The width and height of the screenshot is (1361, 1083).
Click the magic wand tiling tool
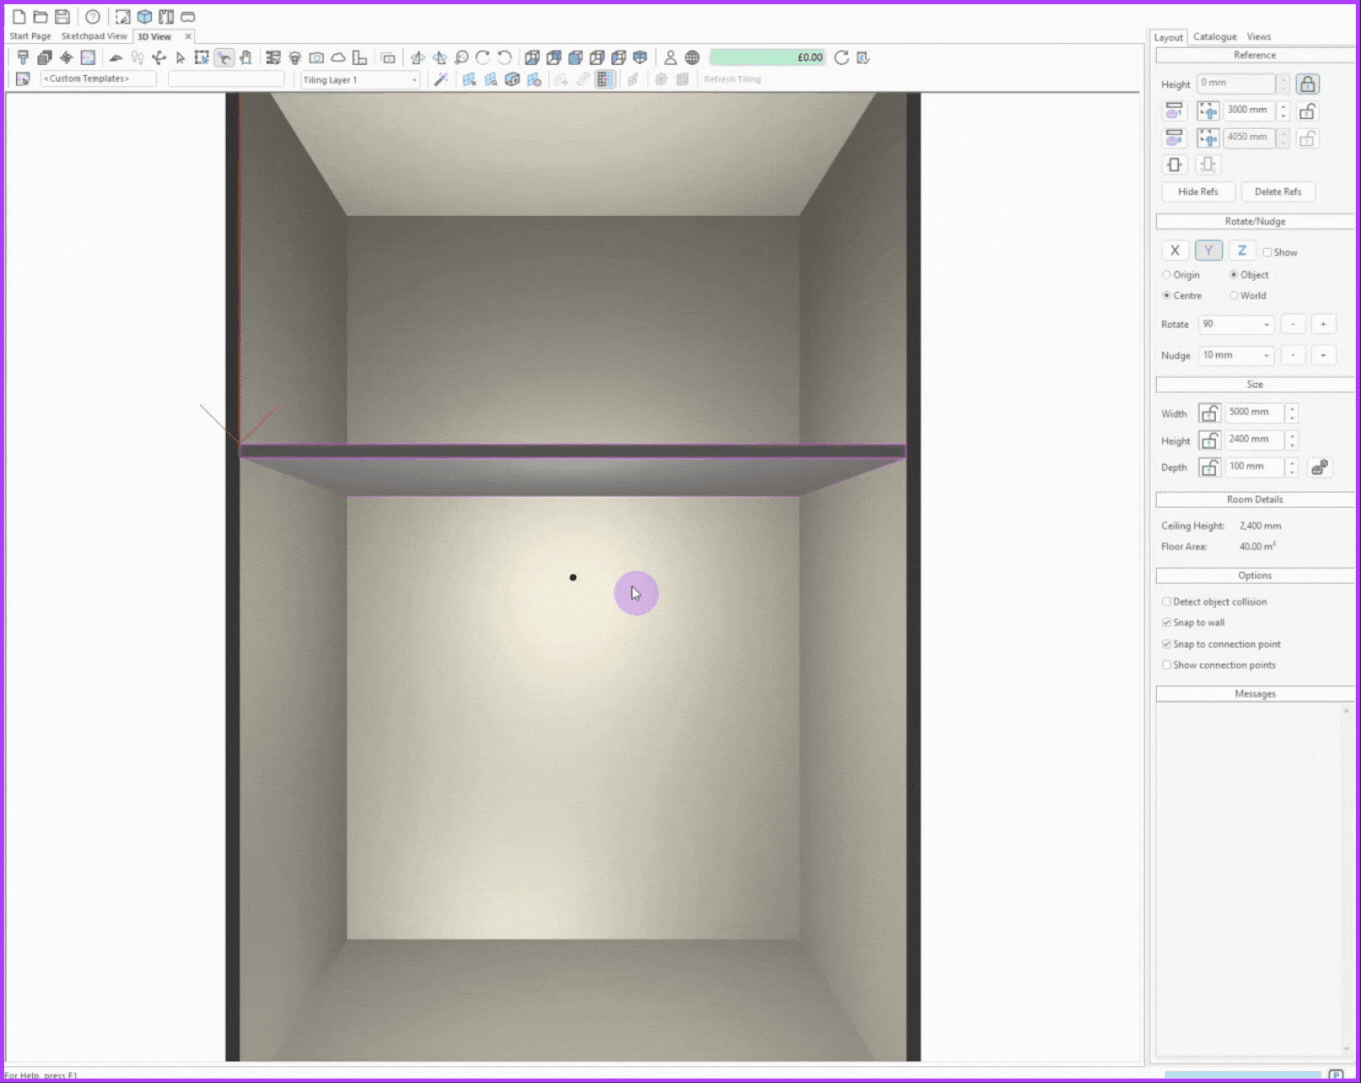pos(440,79)
